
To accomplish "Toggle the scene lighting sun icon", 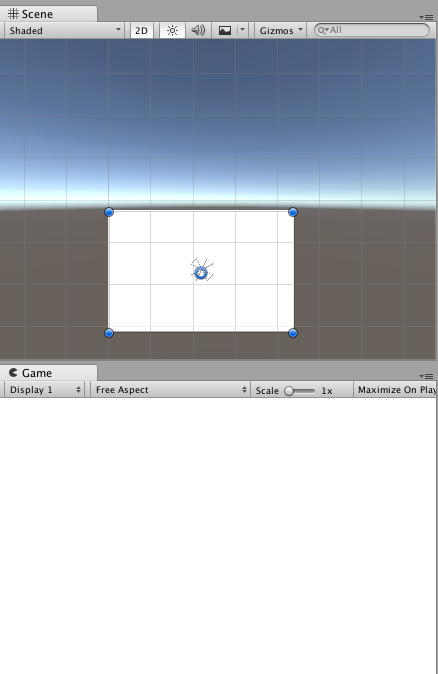I will (172, 31).
